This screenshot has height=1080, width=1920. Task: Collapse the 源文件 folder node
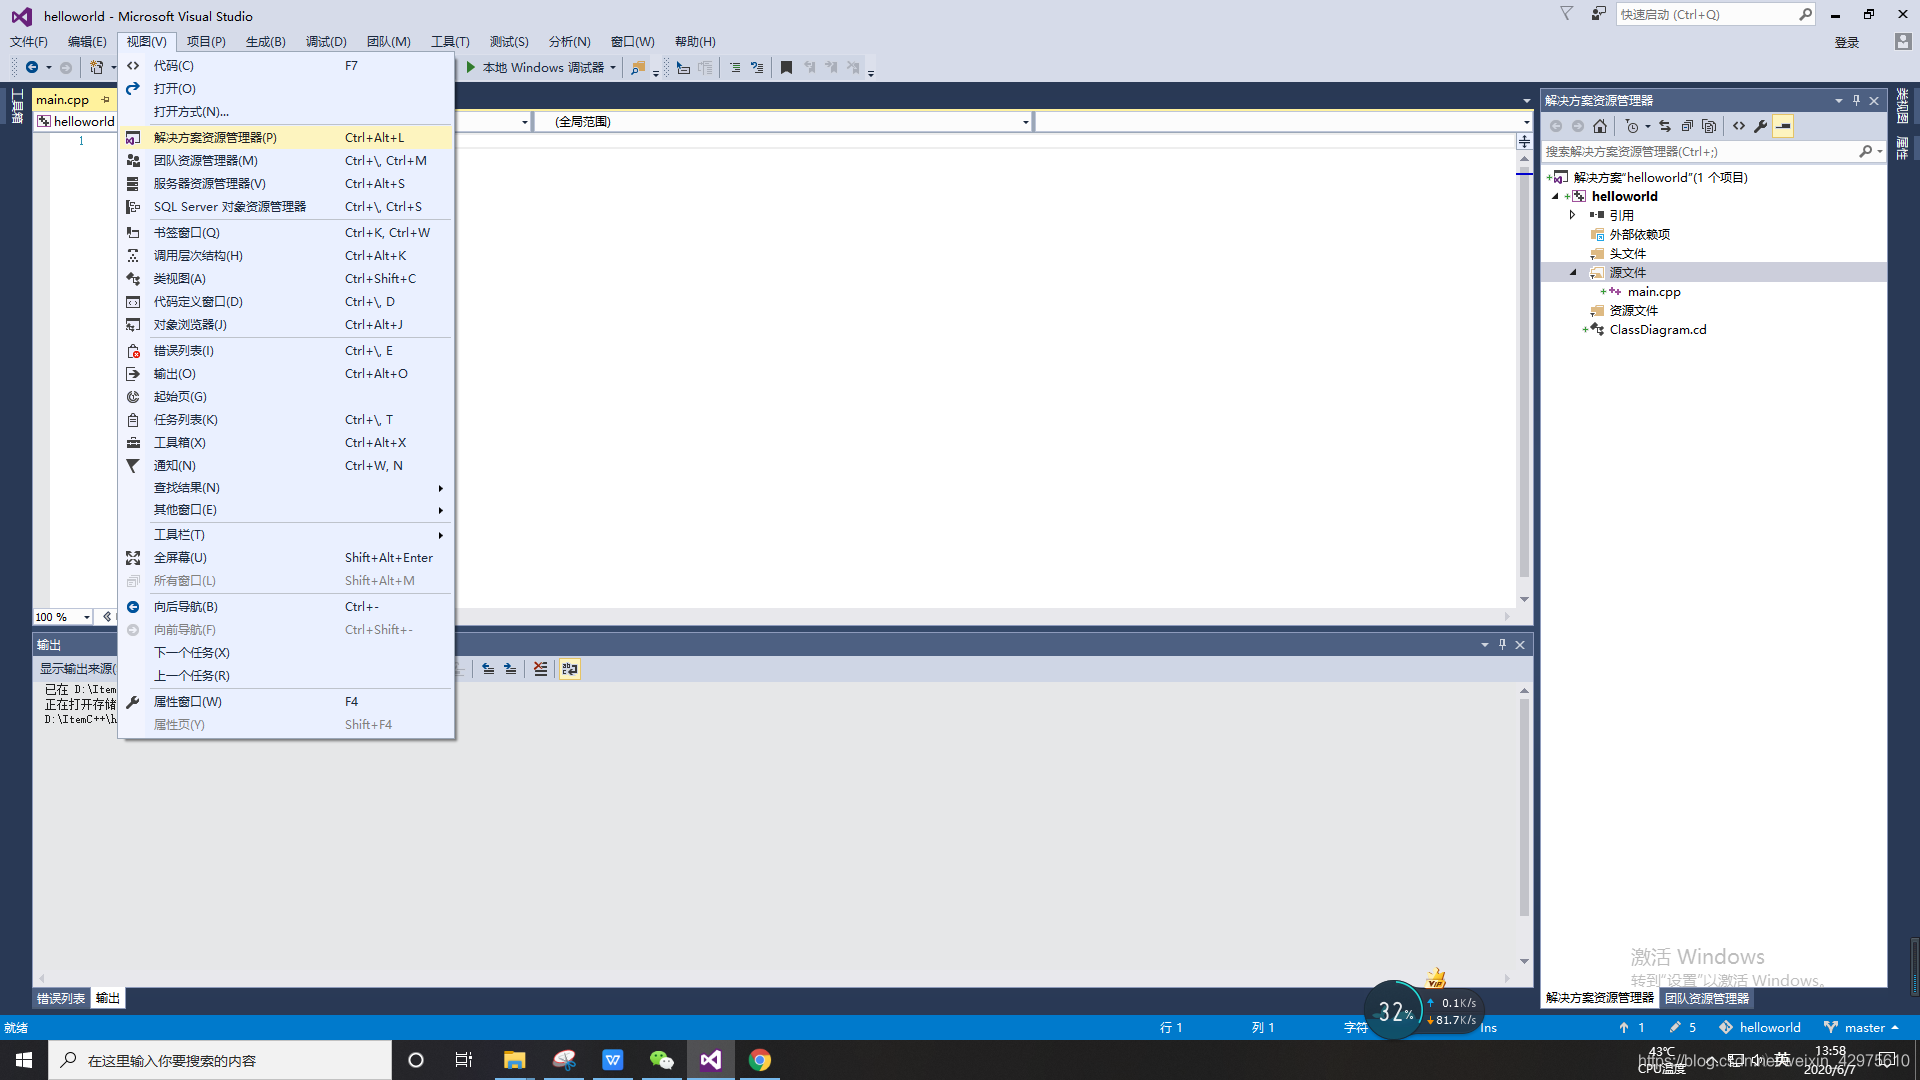(1572, 272)
